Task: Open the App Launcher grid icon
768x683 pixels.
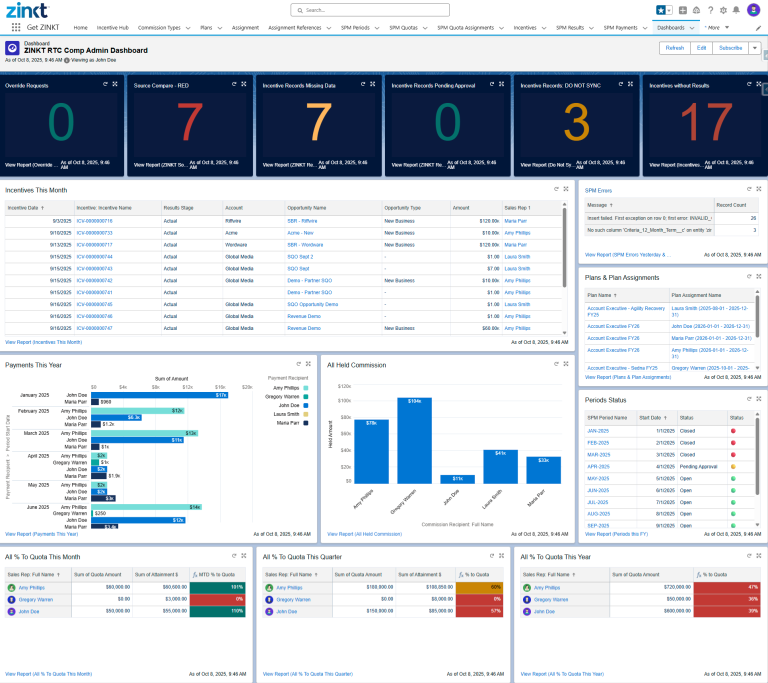Action: (16, 27)
